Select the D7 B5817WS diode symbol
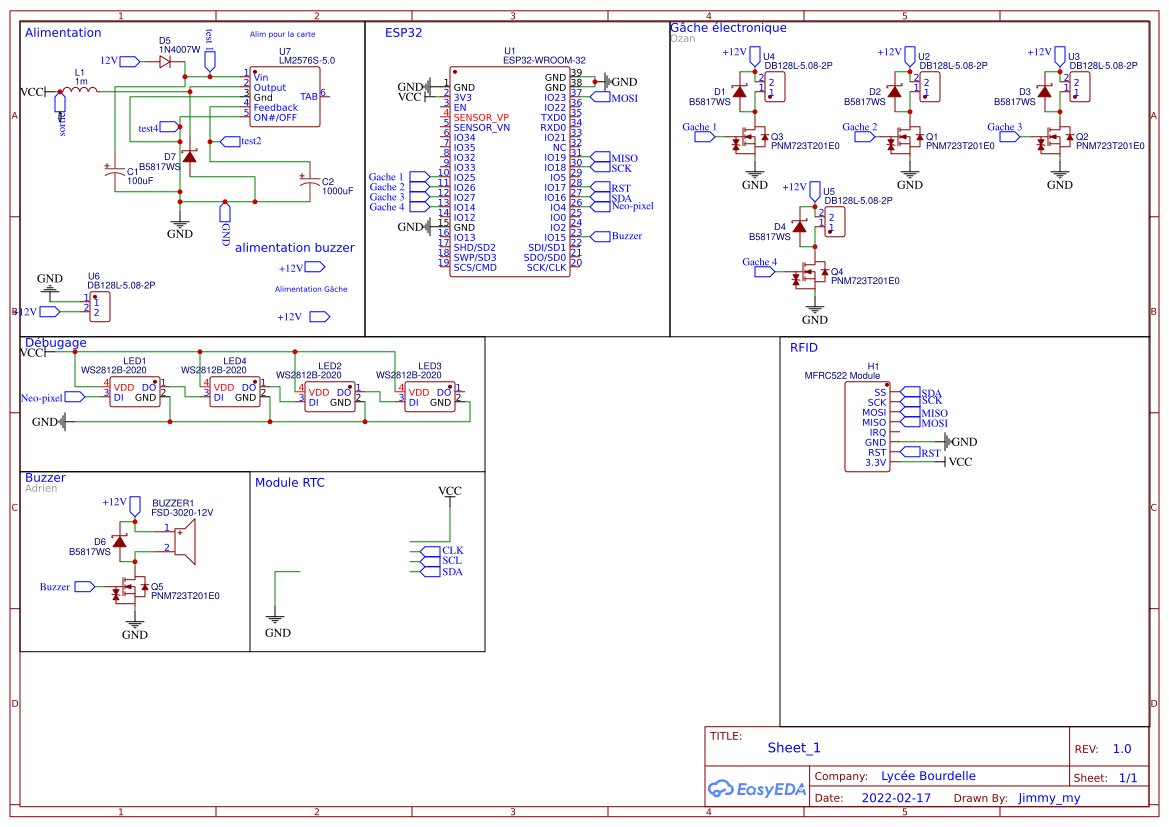The width and height of the screenshot is (1169, 827). (x=189, y=157)
